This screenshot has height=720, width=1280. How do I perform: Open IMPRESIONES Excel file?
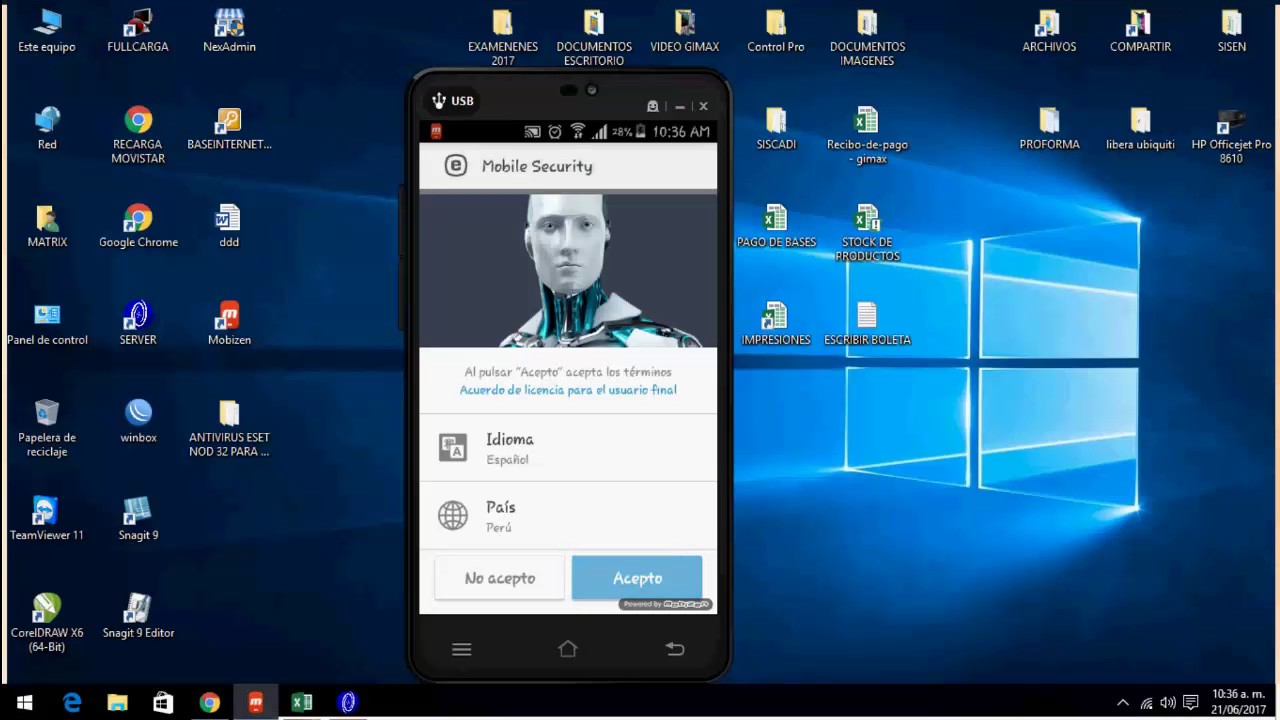[776, 325]
